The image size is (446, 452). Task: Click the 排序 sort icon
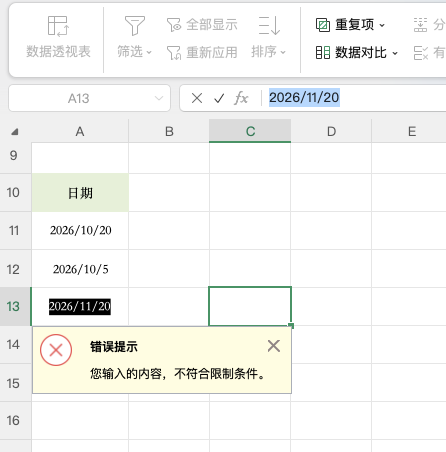click(x=269, y=25)
